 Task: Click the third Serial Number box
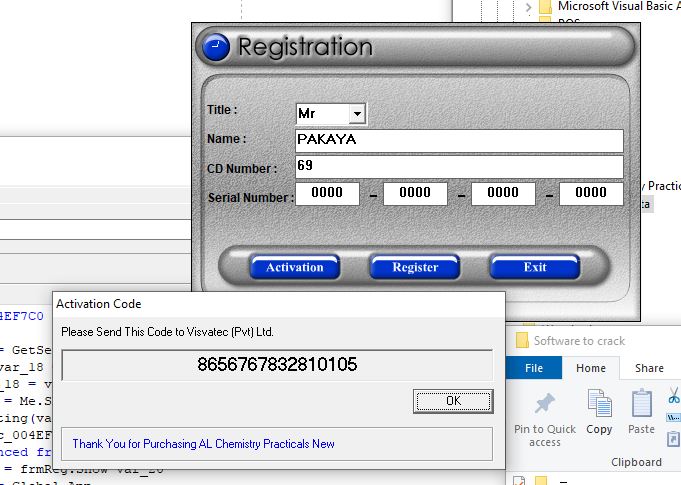tap(503, 193)
